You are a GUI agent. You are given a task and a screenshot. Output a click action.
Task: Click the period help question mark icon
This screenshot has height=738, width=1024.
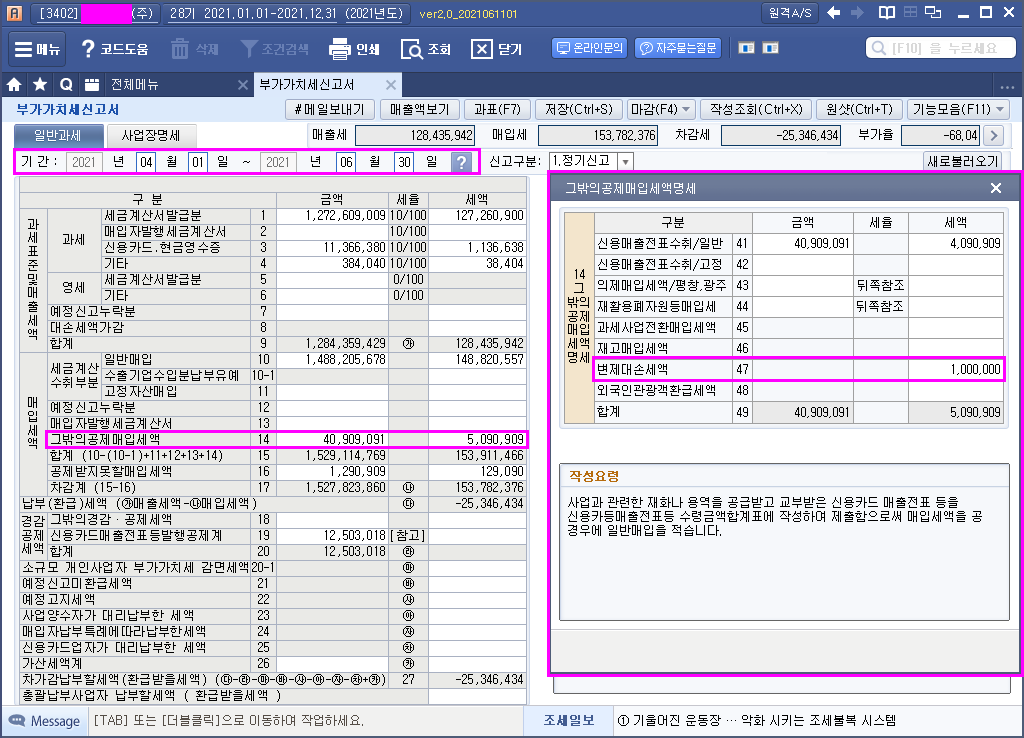coord(460,162)
